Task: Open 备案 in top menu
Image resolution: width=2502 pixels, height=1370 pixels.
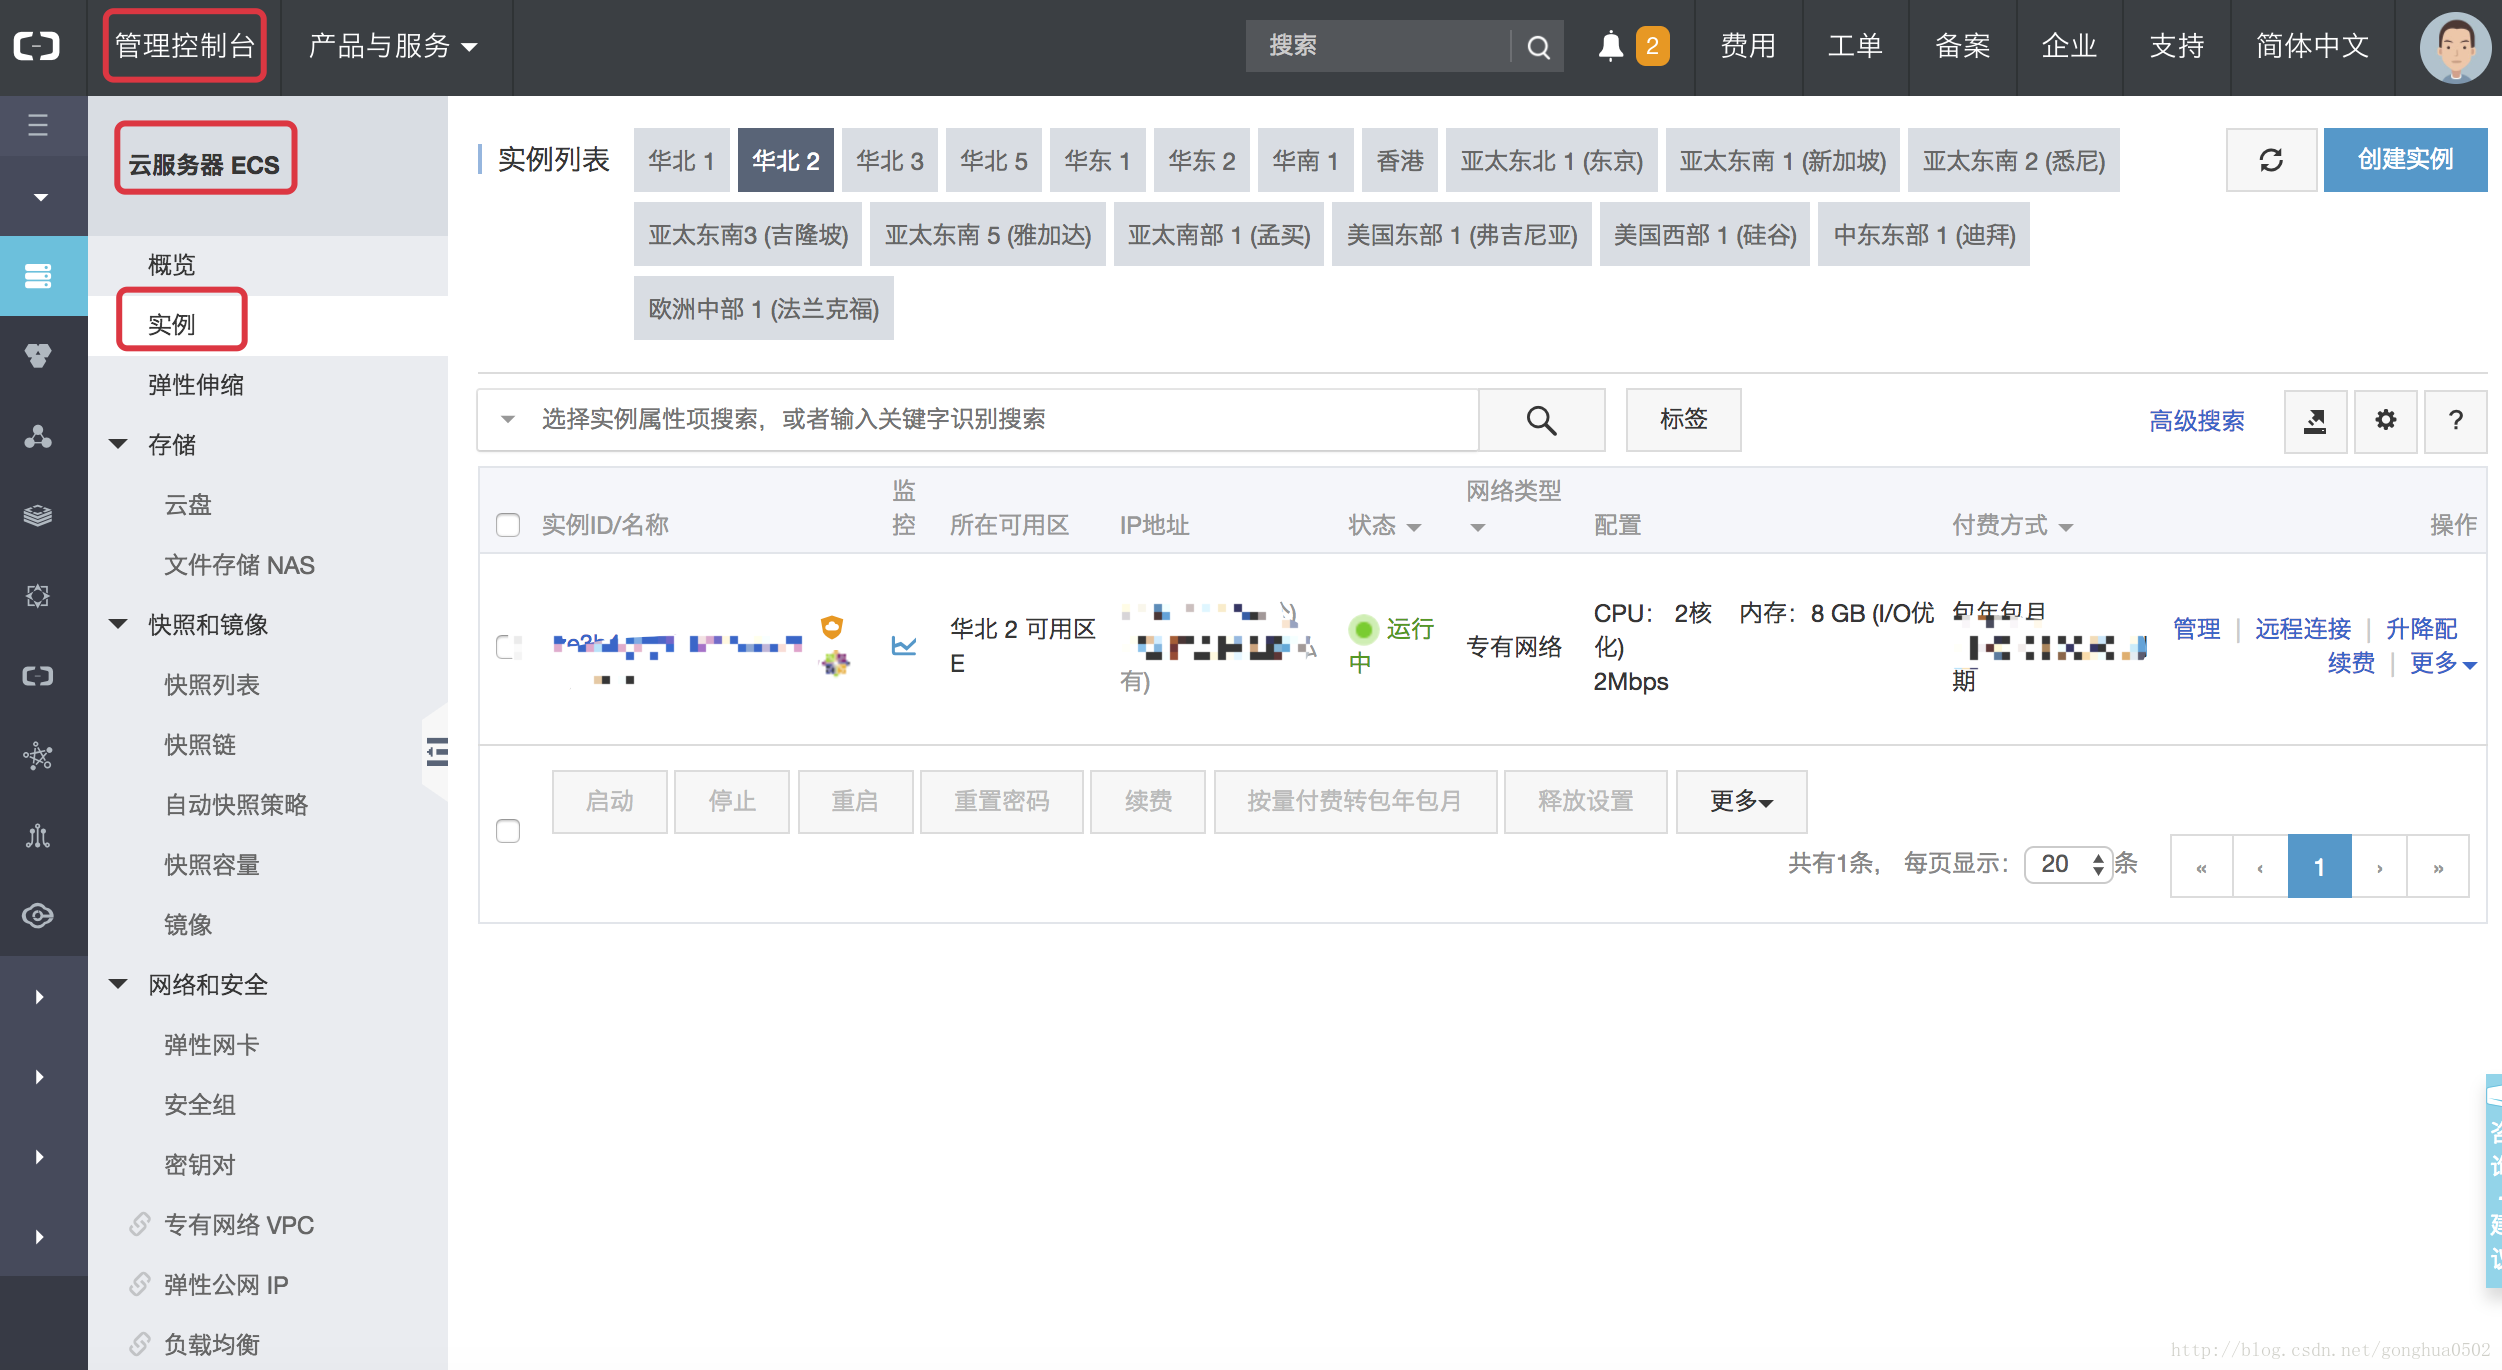Action: pos(1962,46)
